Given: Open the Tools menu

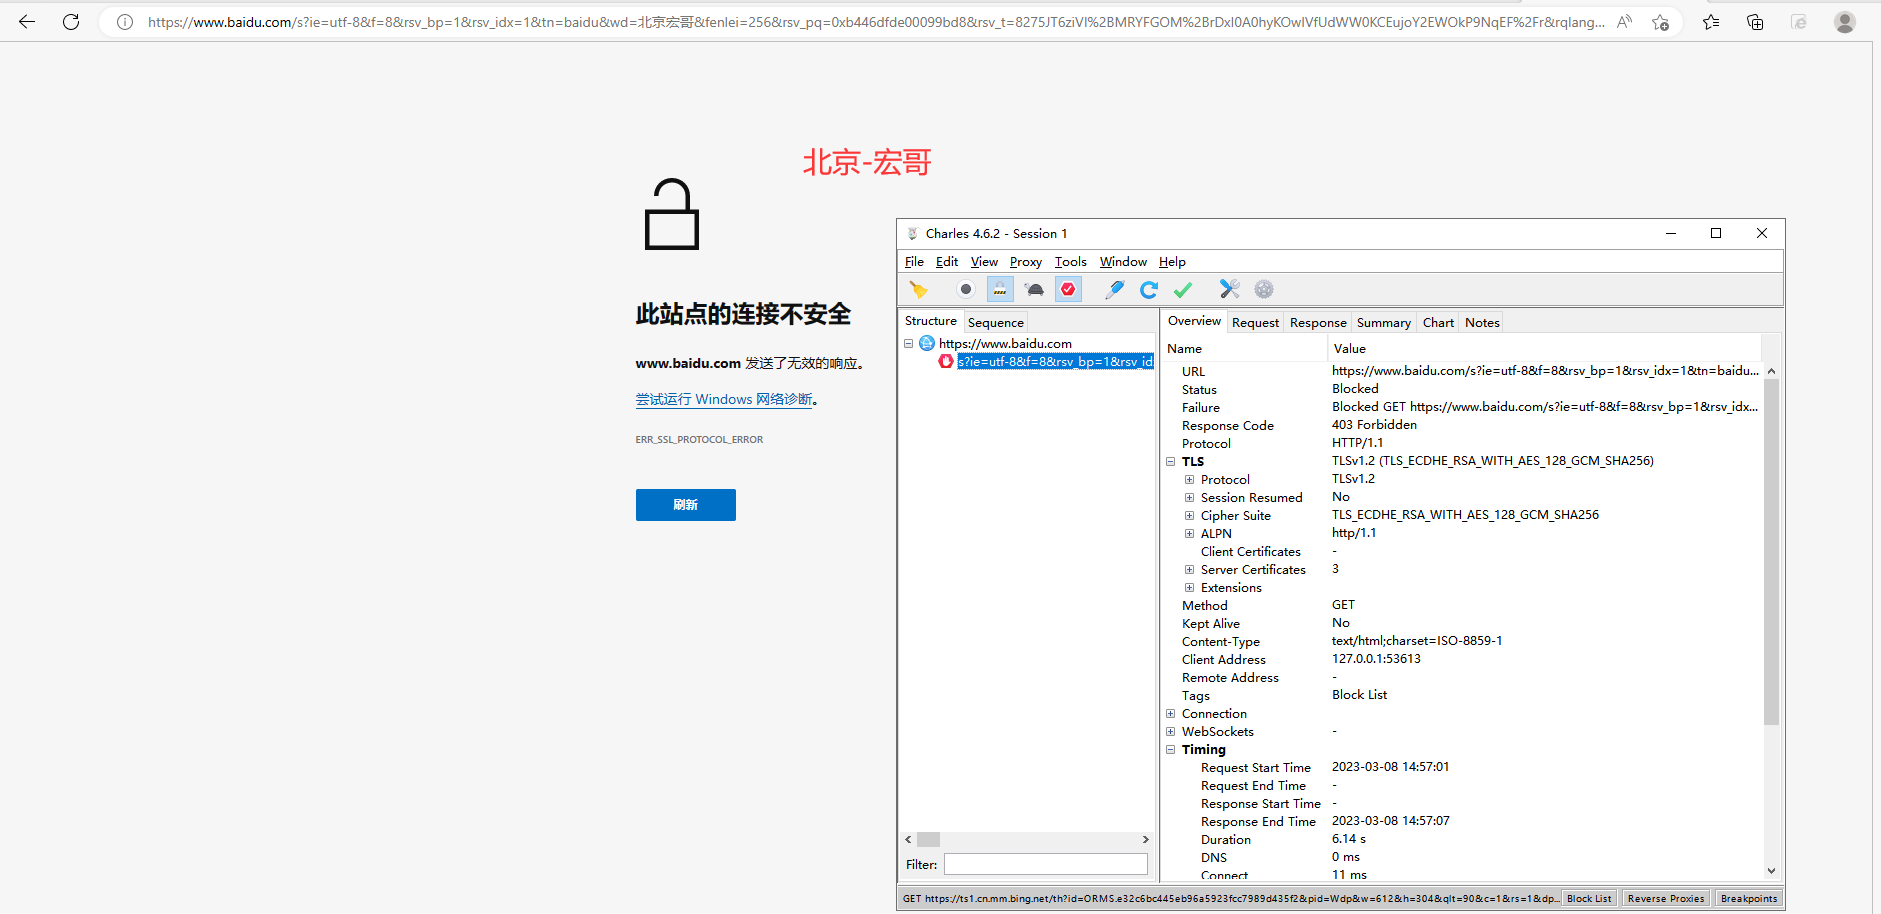Looking at the screenshot, I should pyautogui.click(x=1070, y=262).
